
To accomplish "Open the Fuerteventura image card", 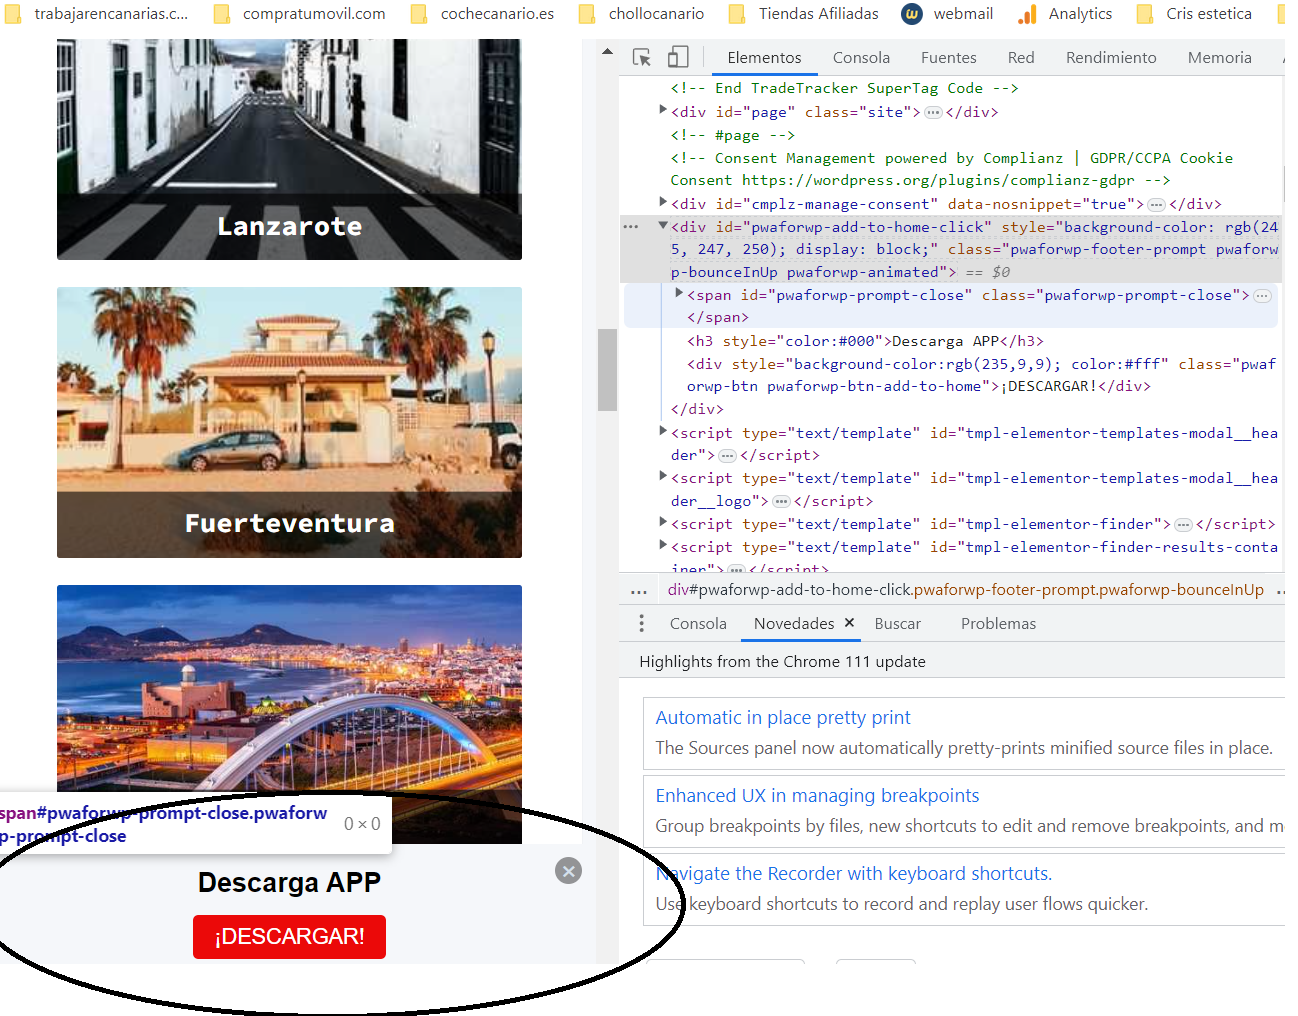I will point(289,423).
